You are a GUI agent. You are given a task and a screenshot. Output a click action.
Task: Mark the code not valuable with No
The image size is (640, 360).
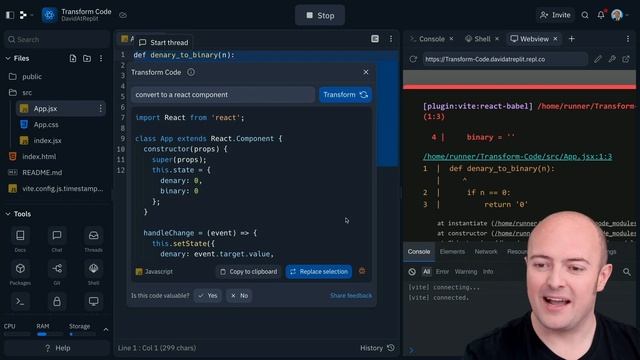point(239,296)
